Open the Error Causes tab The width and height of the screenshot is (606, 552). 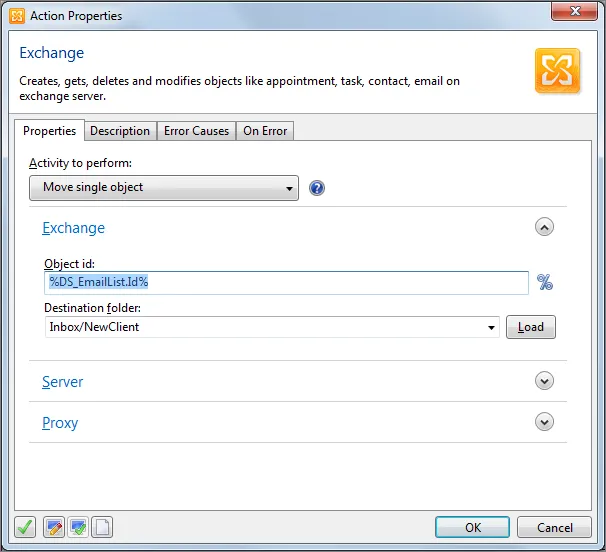click(x=196, y=131)
